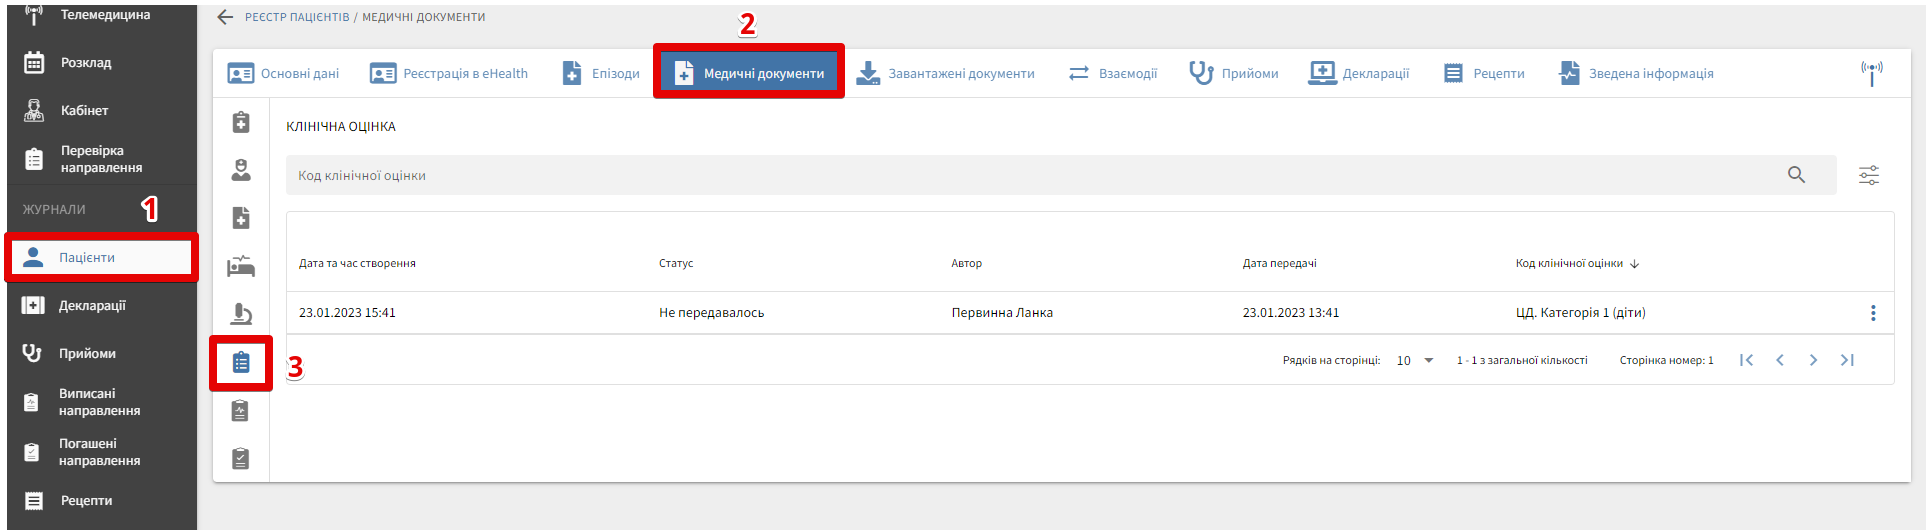
Task: Jump to last page of table
Action: click(1847, 360)
